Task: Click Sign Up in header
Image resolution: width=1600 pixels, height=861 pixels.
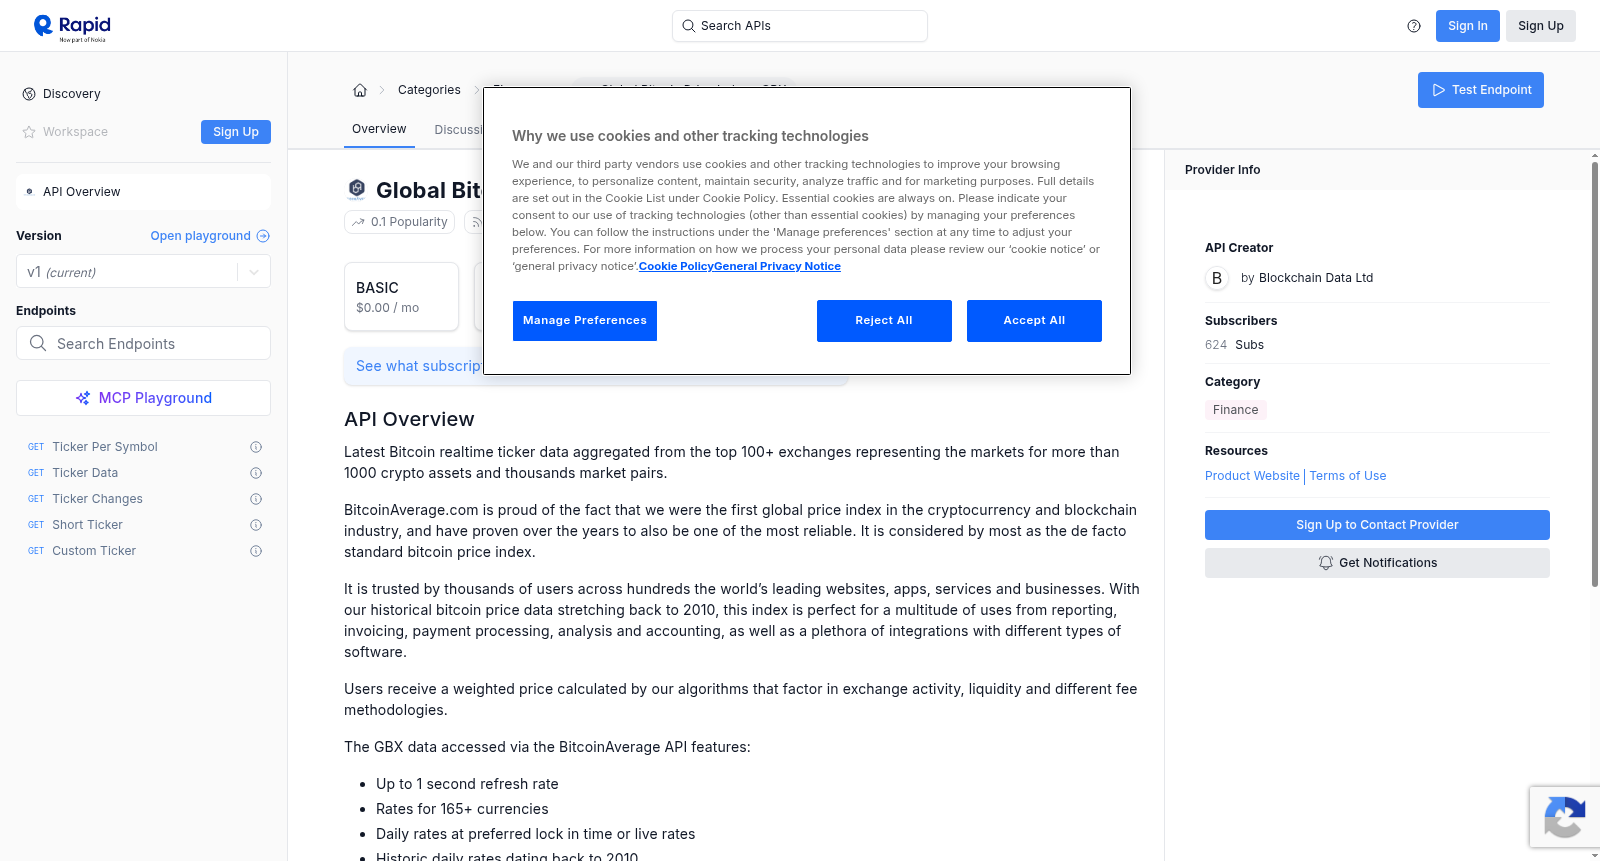Action: [x=1541, y=26]
